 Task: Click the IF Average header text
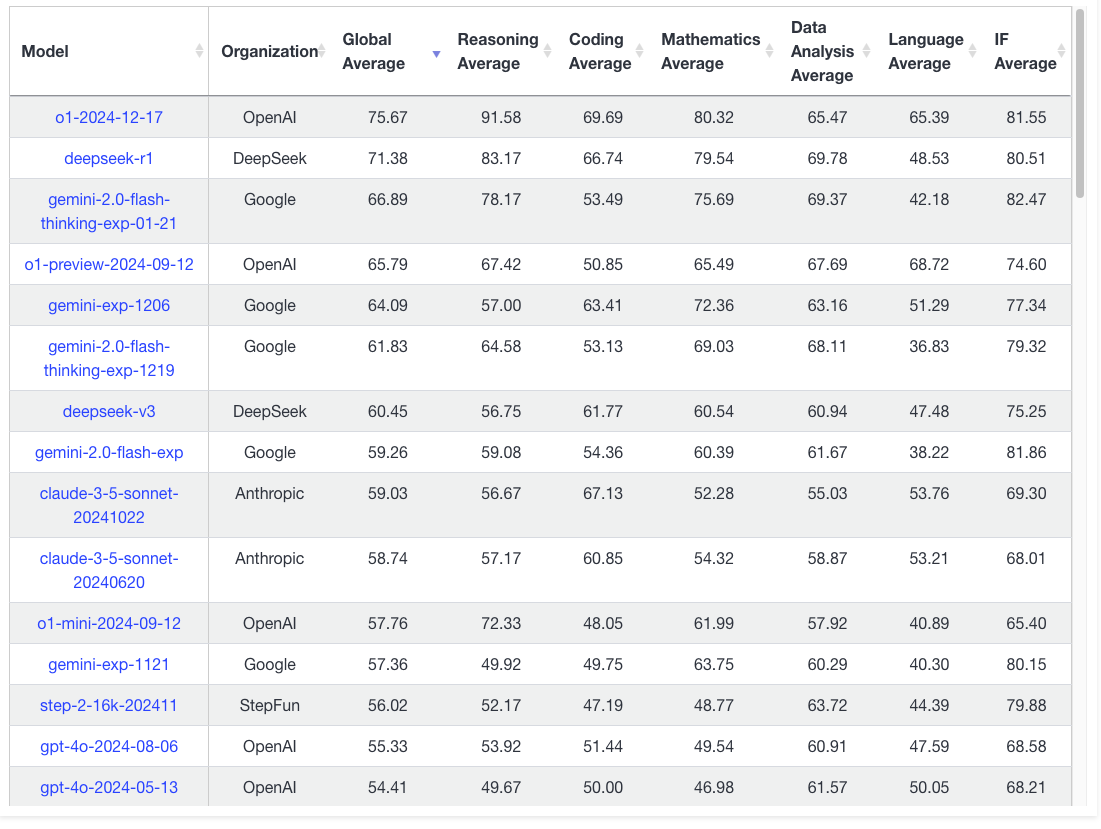click(1025, 51)
